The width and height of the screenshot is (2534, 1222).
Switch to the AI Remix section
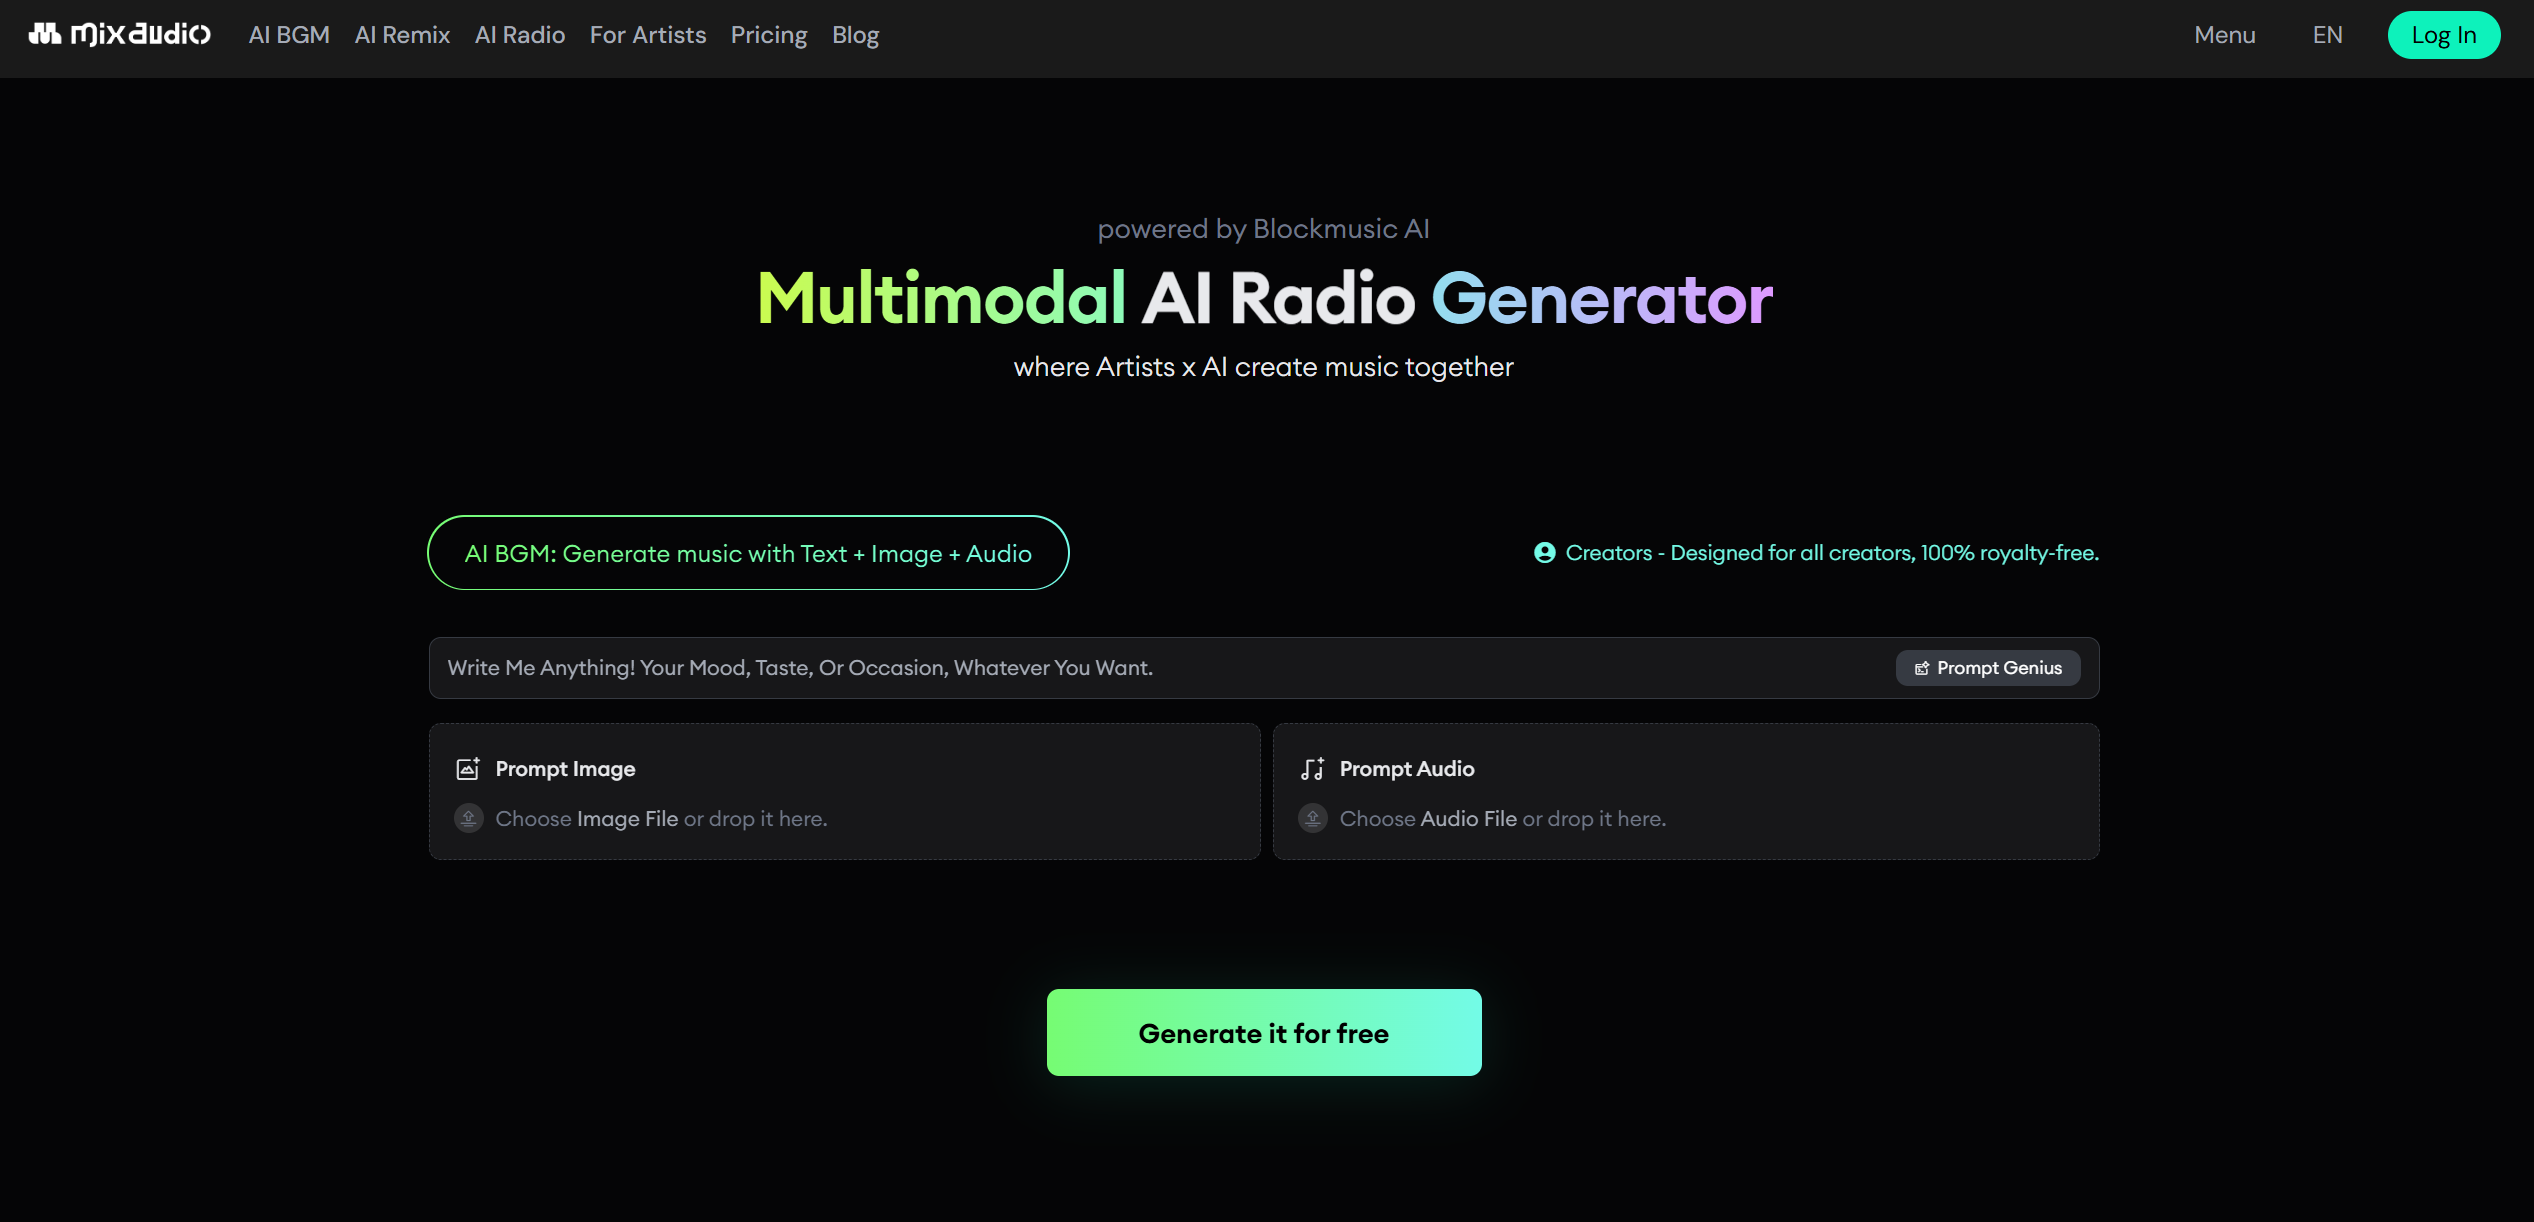(402, 35)
